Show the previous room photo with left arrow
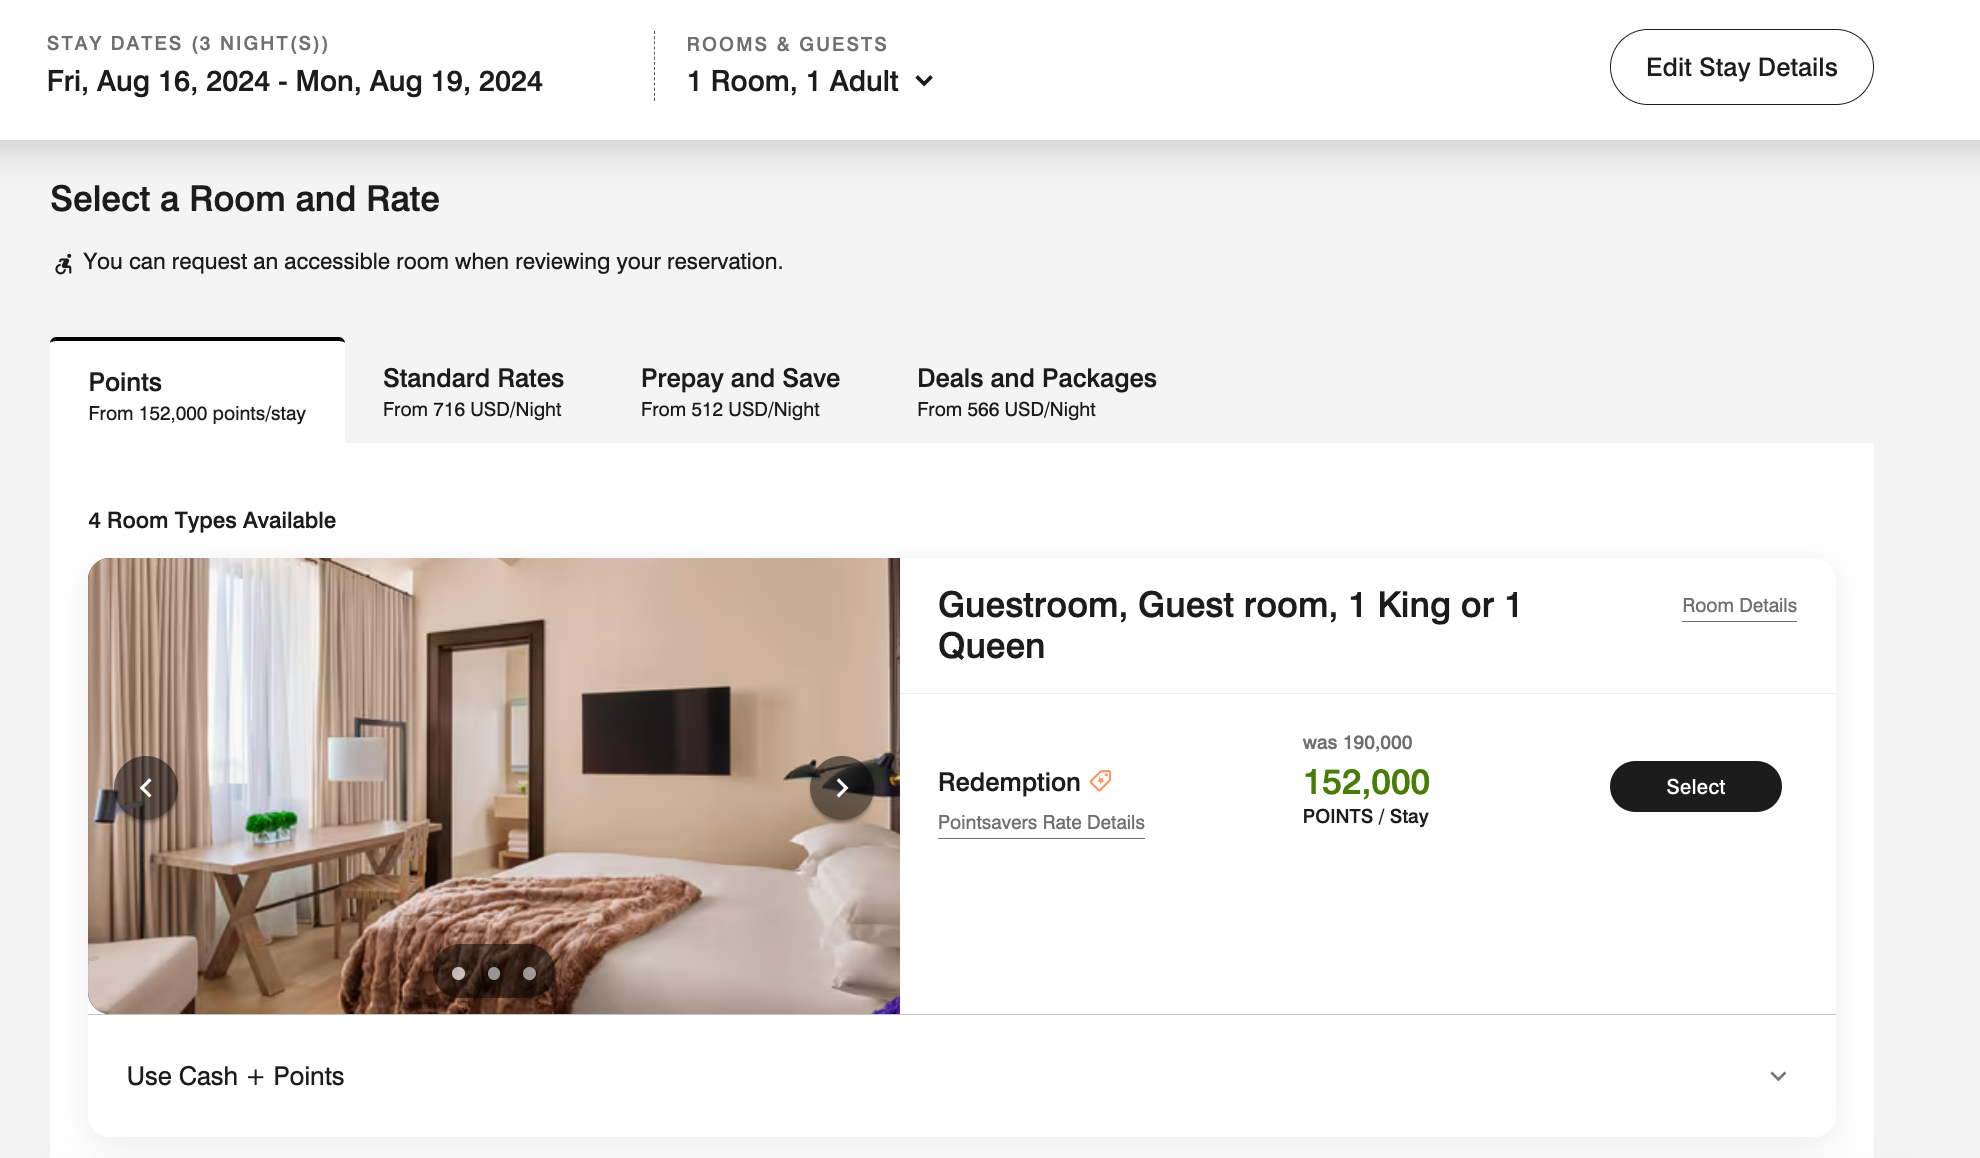This screenshot has height=1158, width=1980. 146,788
